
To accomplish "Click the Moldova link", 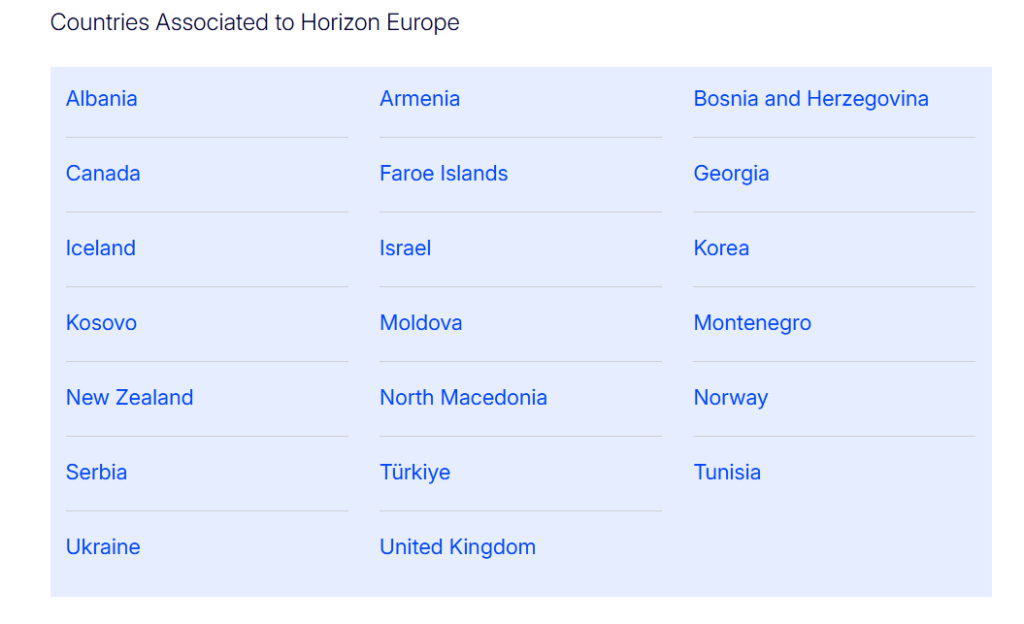I will 421,322.
